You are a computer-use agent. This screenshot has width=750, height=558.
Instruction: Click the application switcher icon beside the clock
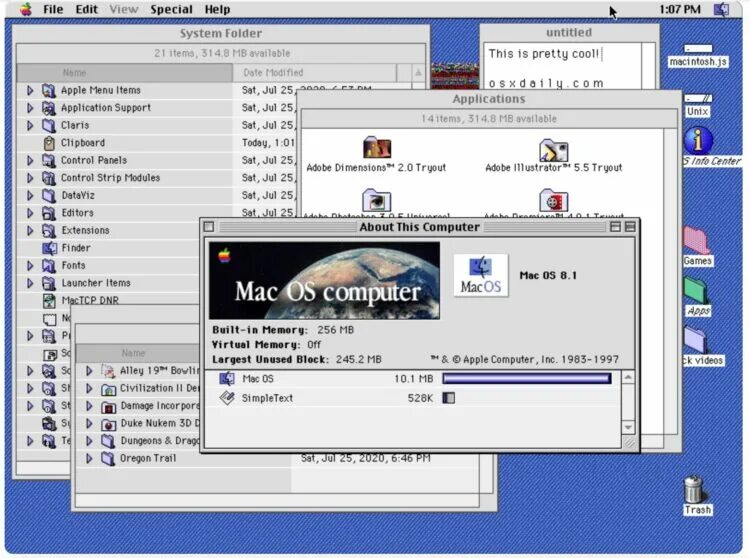[x=722, y=10]
